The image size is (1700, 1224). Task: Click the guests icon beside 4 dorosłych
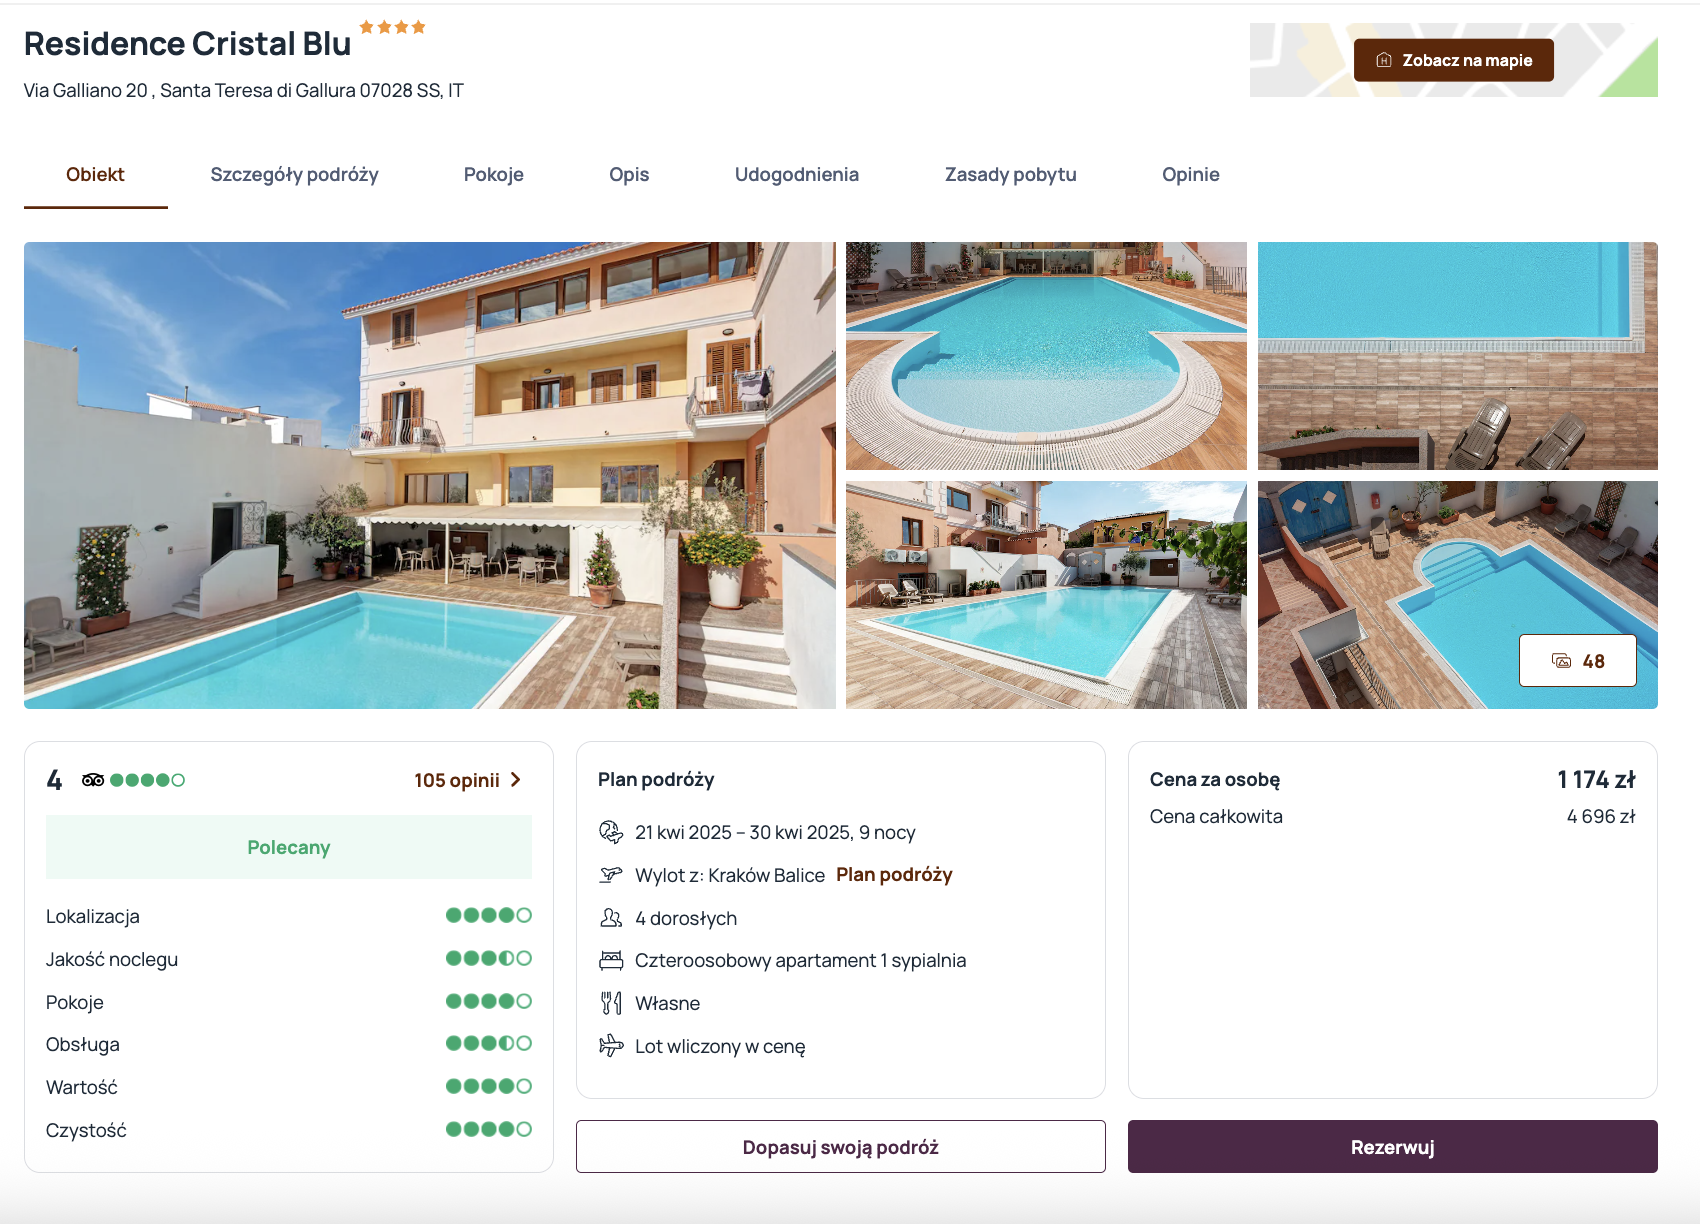(x=611, y=918)
